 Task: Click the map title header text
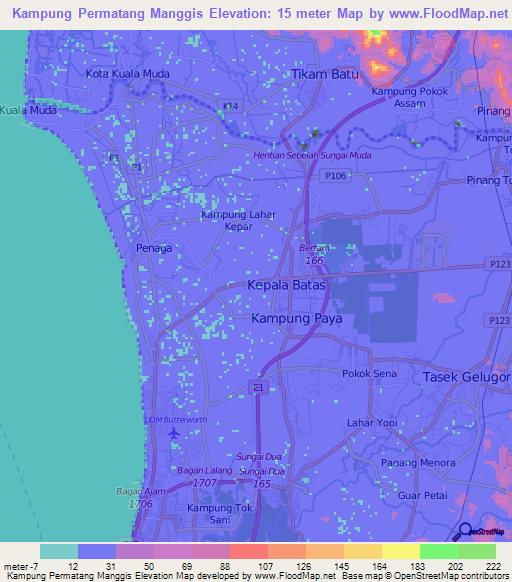pos(260,14)
